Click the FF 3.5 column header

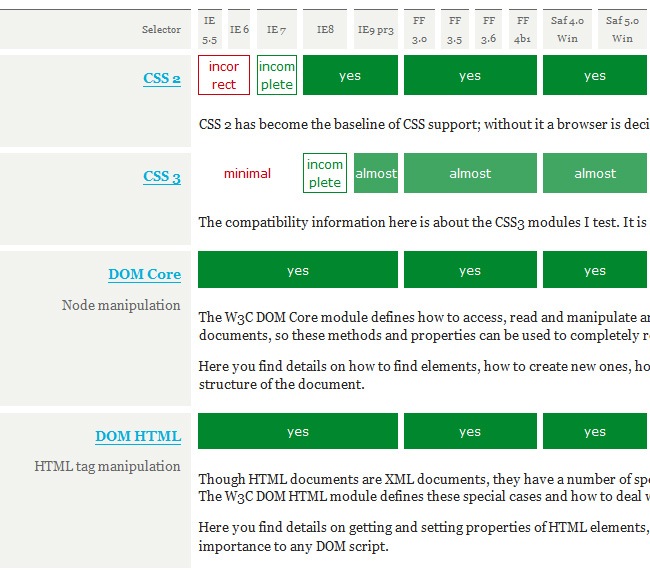coord(454,30)
